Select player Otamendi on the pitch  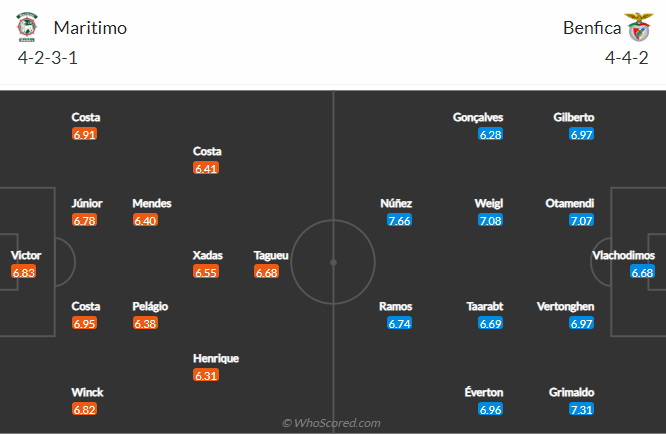tap(569, 203)
